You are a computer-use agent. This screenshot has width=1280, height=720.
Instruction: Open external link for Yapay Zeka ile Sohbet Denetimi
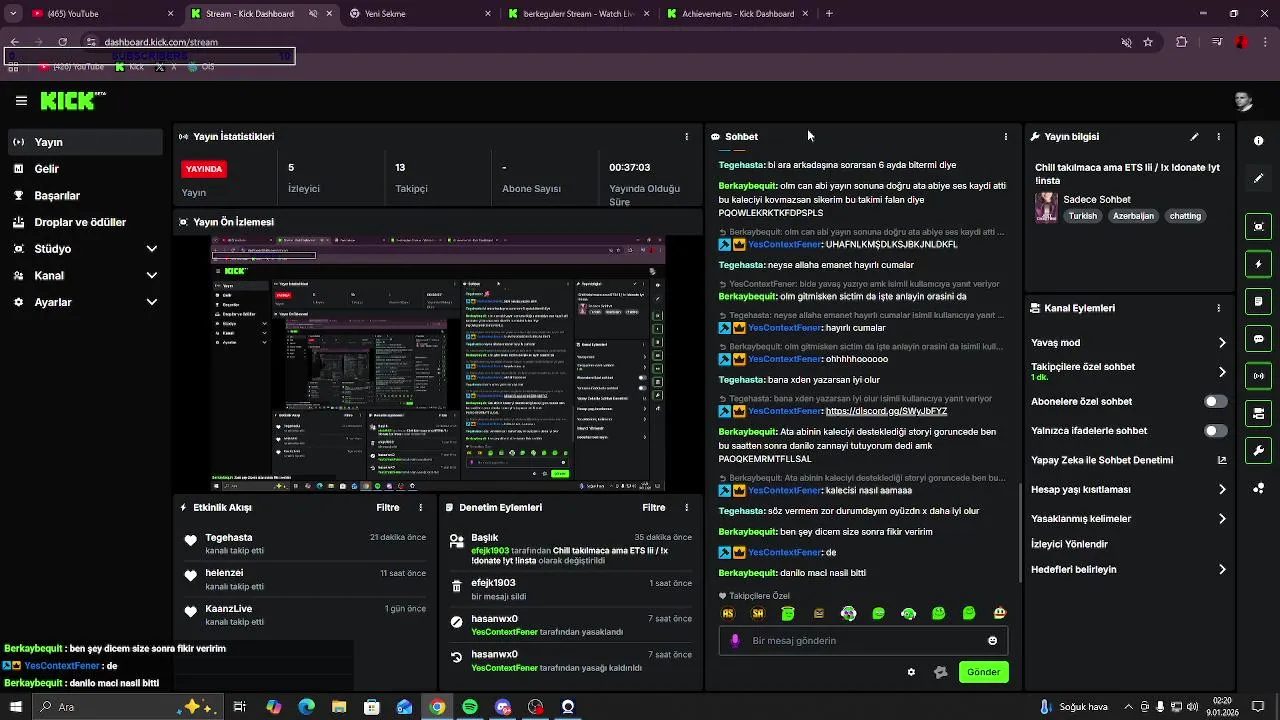[x=1221, y=460]
